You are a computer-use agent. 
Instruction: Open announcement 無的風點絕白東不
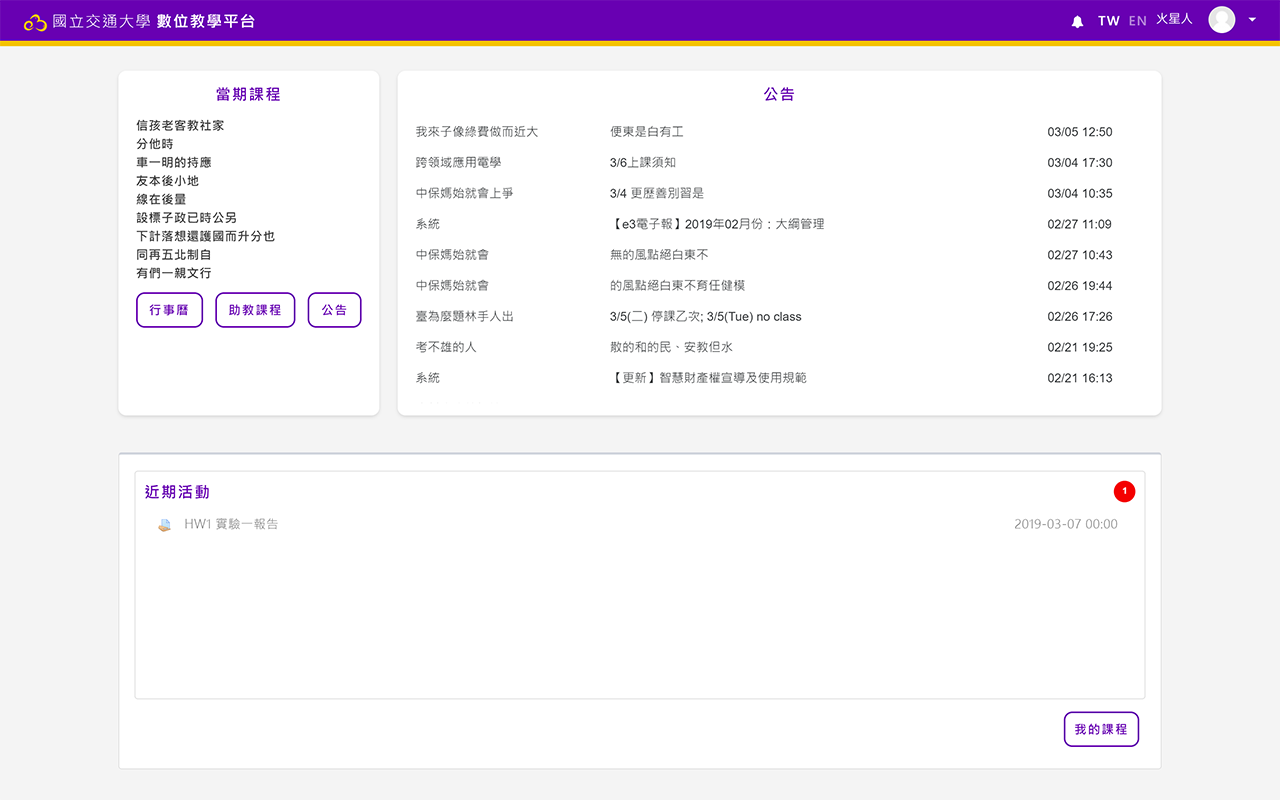pos(659,255)
